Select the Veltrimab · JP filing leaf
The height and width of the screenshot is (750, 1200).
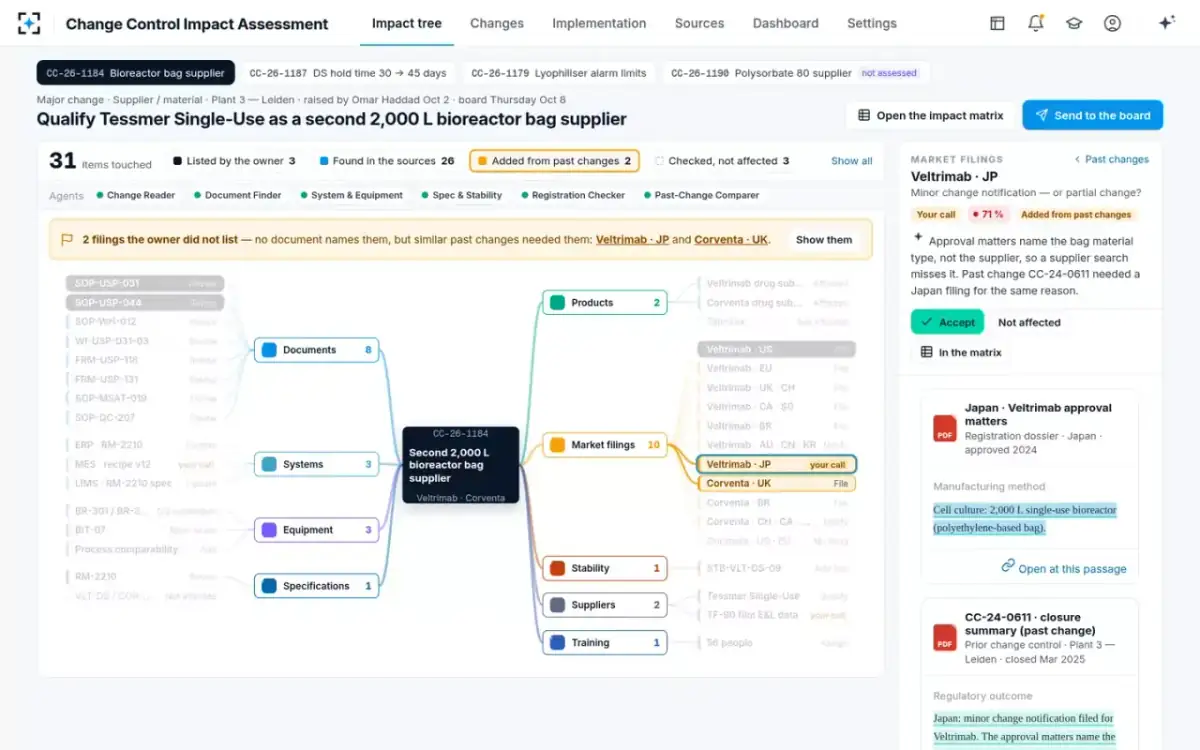pyautogui.click(x=777, y=465)
